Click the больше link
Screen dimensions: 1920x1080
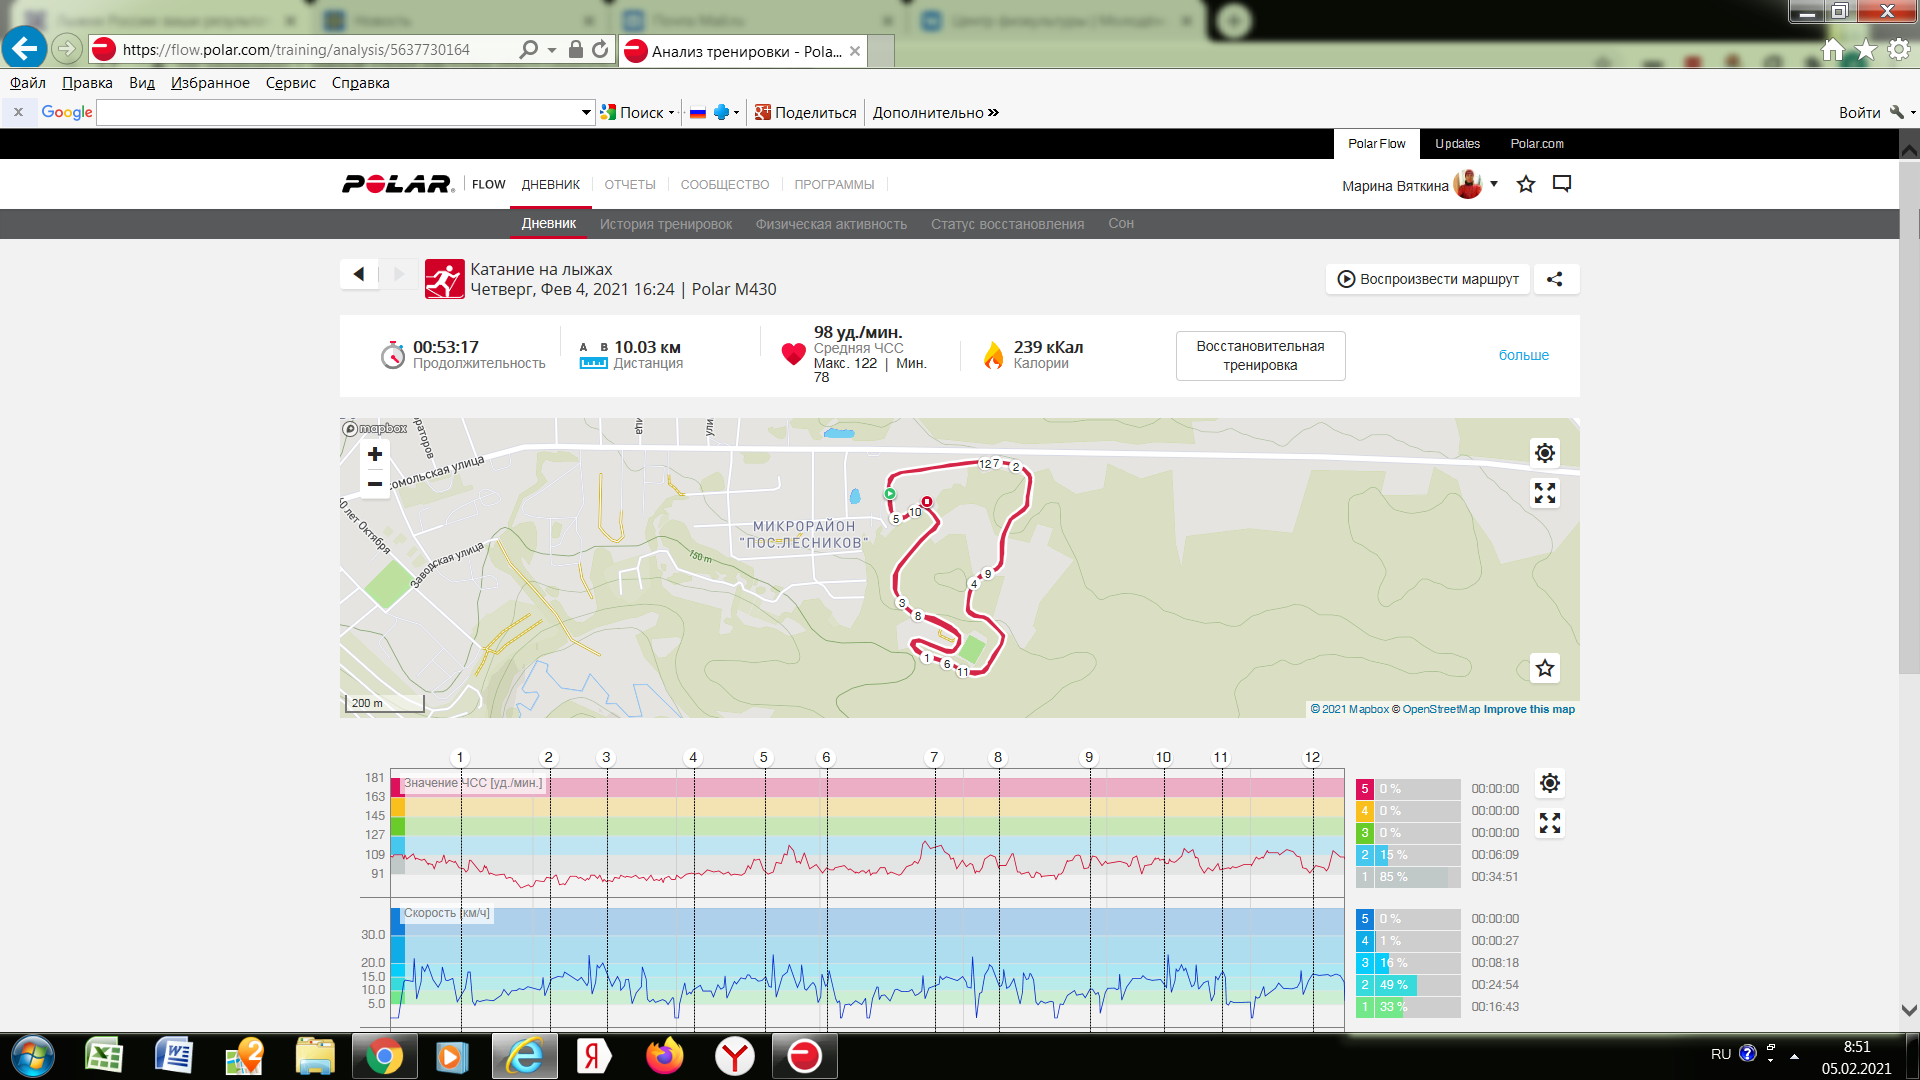[x=1523, y=355]
